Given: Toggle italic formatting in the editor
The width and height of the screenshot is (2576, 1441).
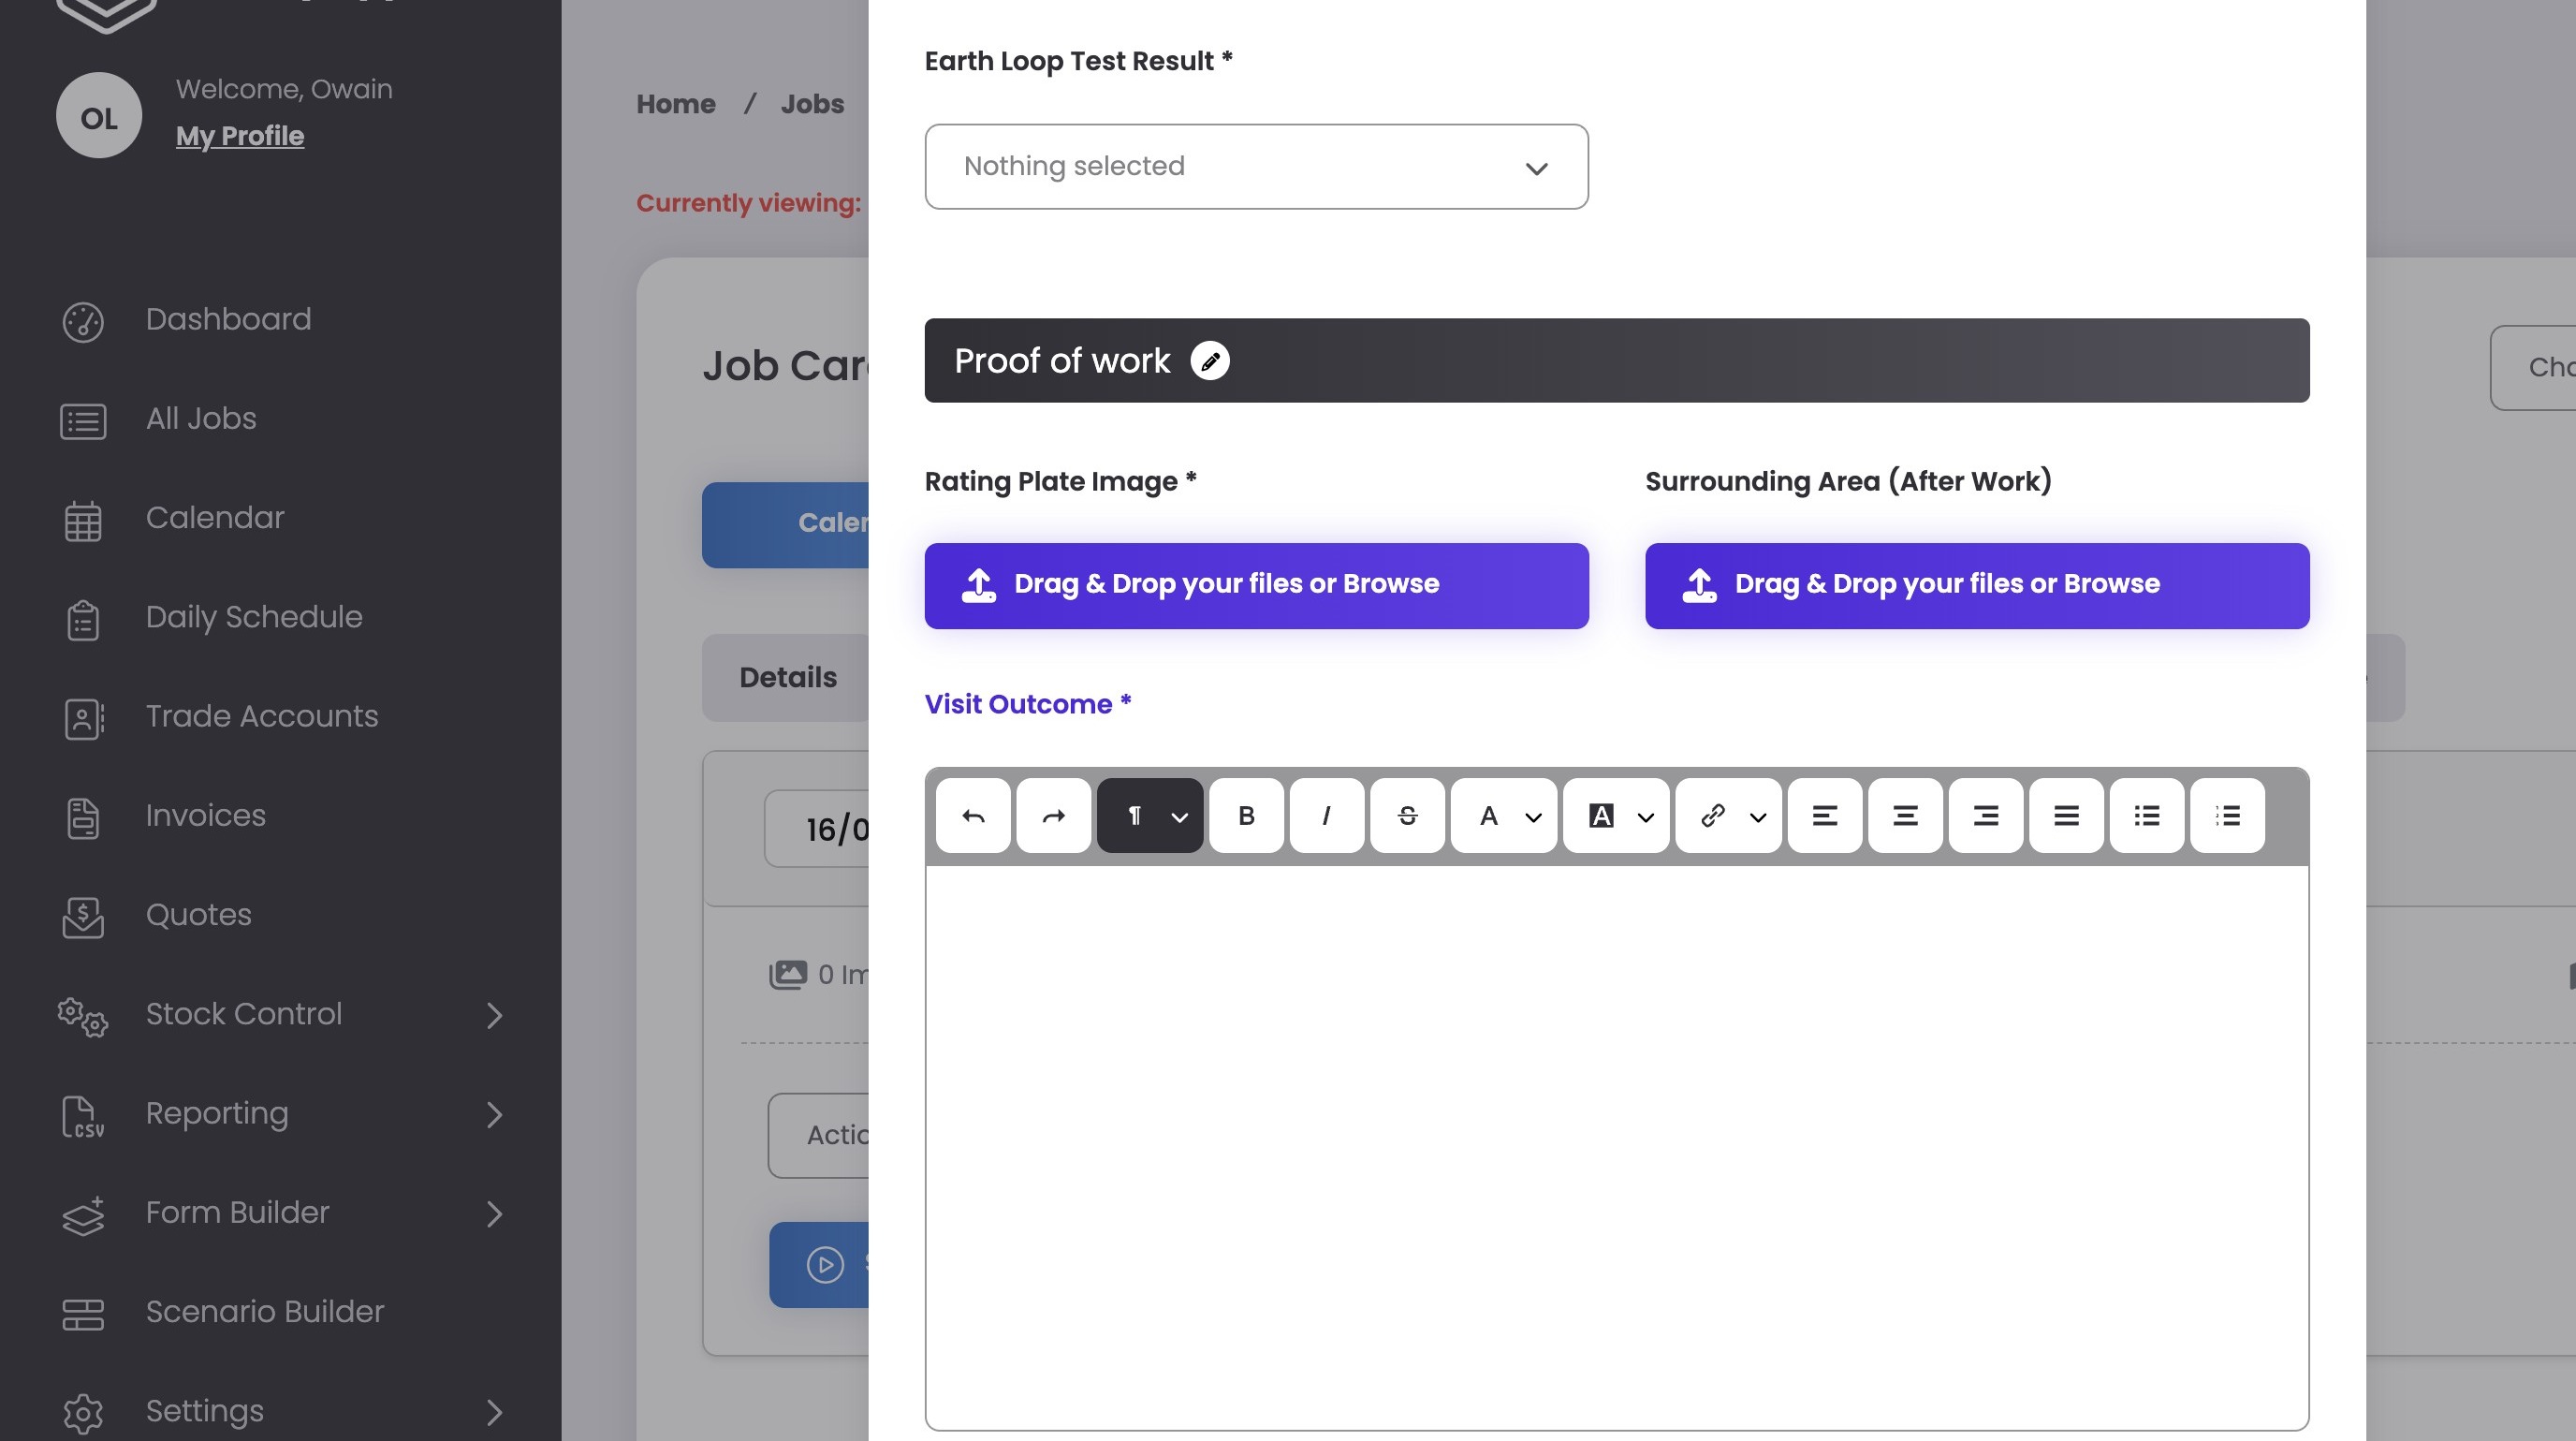Looking at the screenshot, I should pos(1326,816).
